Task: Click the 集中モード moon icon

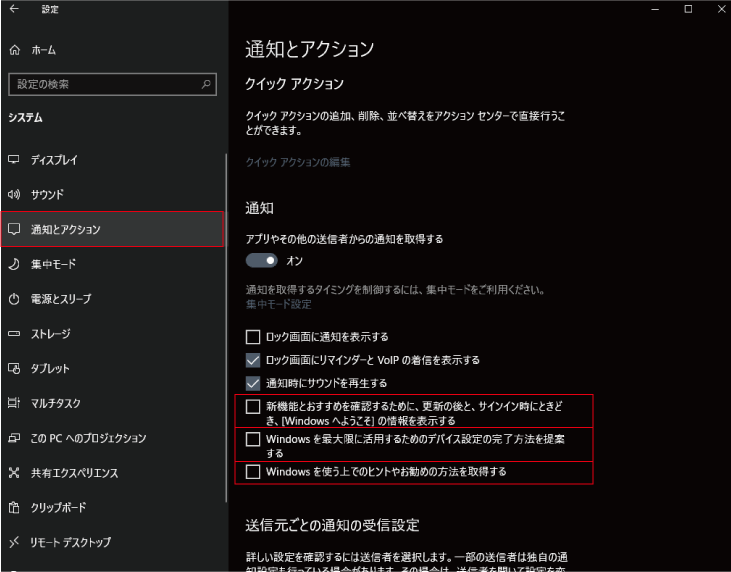Action: pyautogui.click(x=14, y=264)
